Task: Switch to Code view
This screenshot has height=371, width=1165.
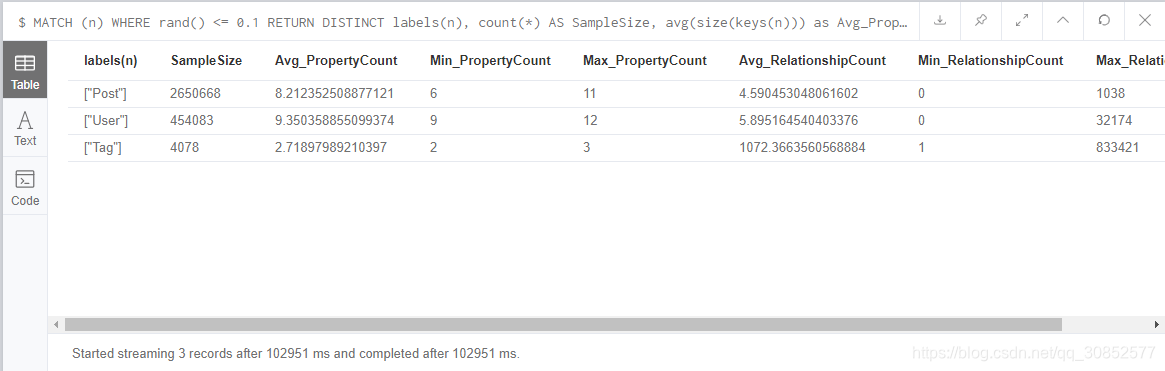Action: click(x=25, y=187)
